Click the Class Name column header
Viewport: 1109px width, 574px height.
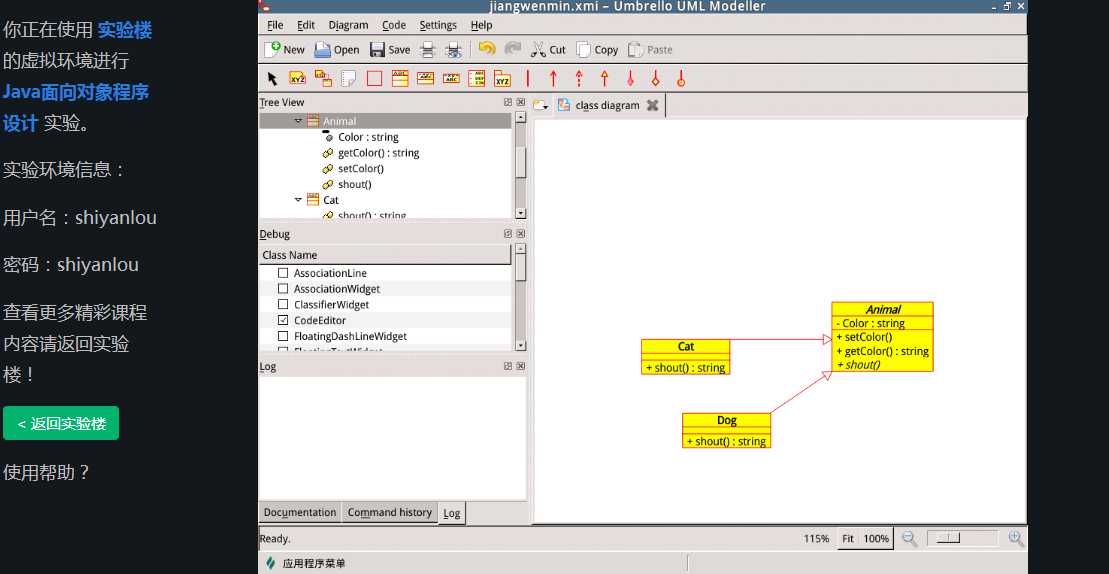coord(385,254)
